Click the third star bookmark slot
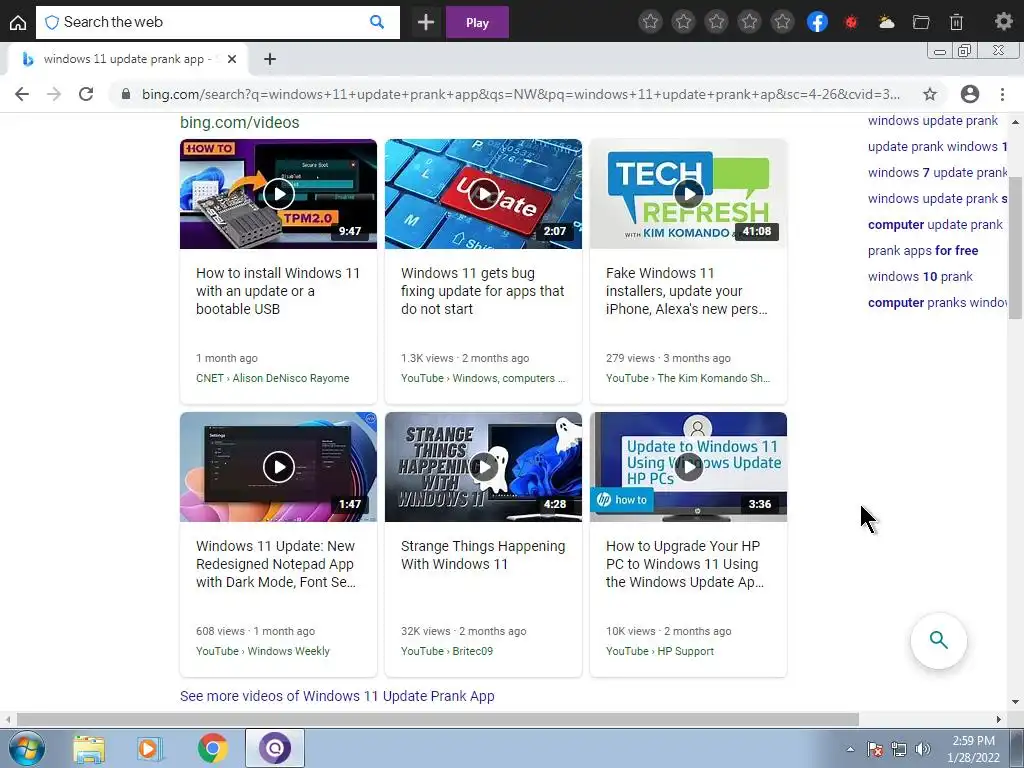The width and height of the screenshot is (1024, 768). point(716,22)
